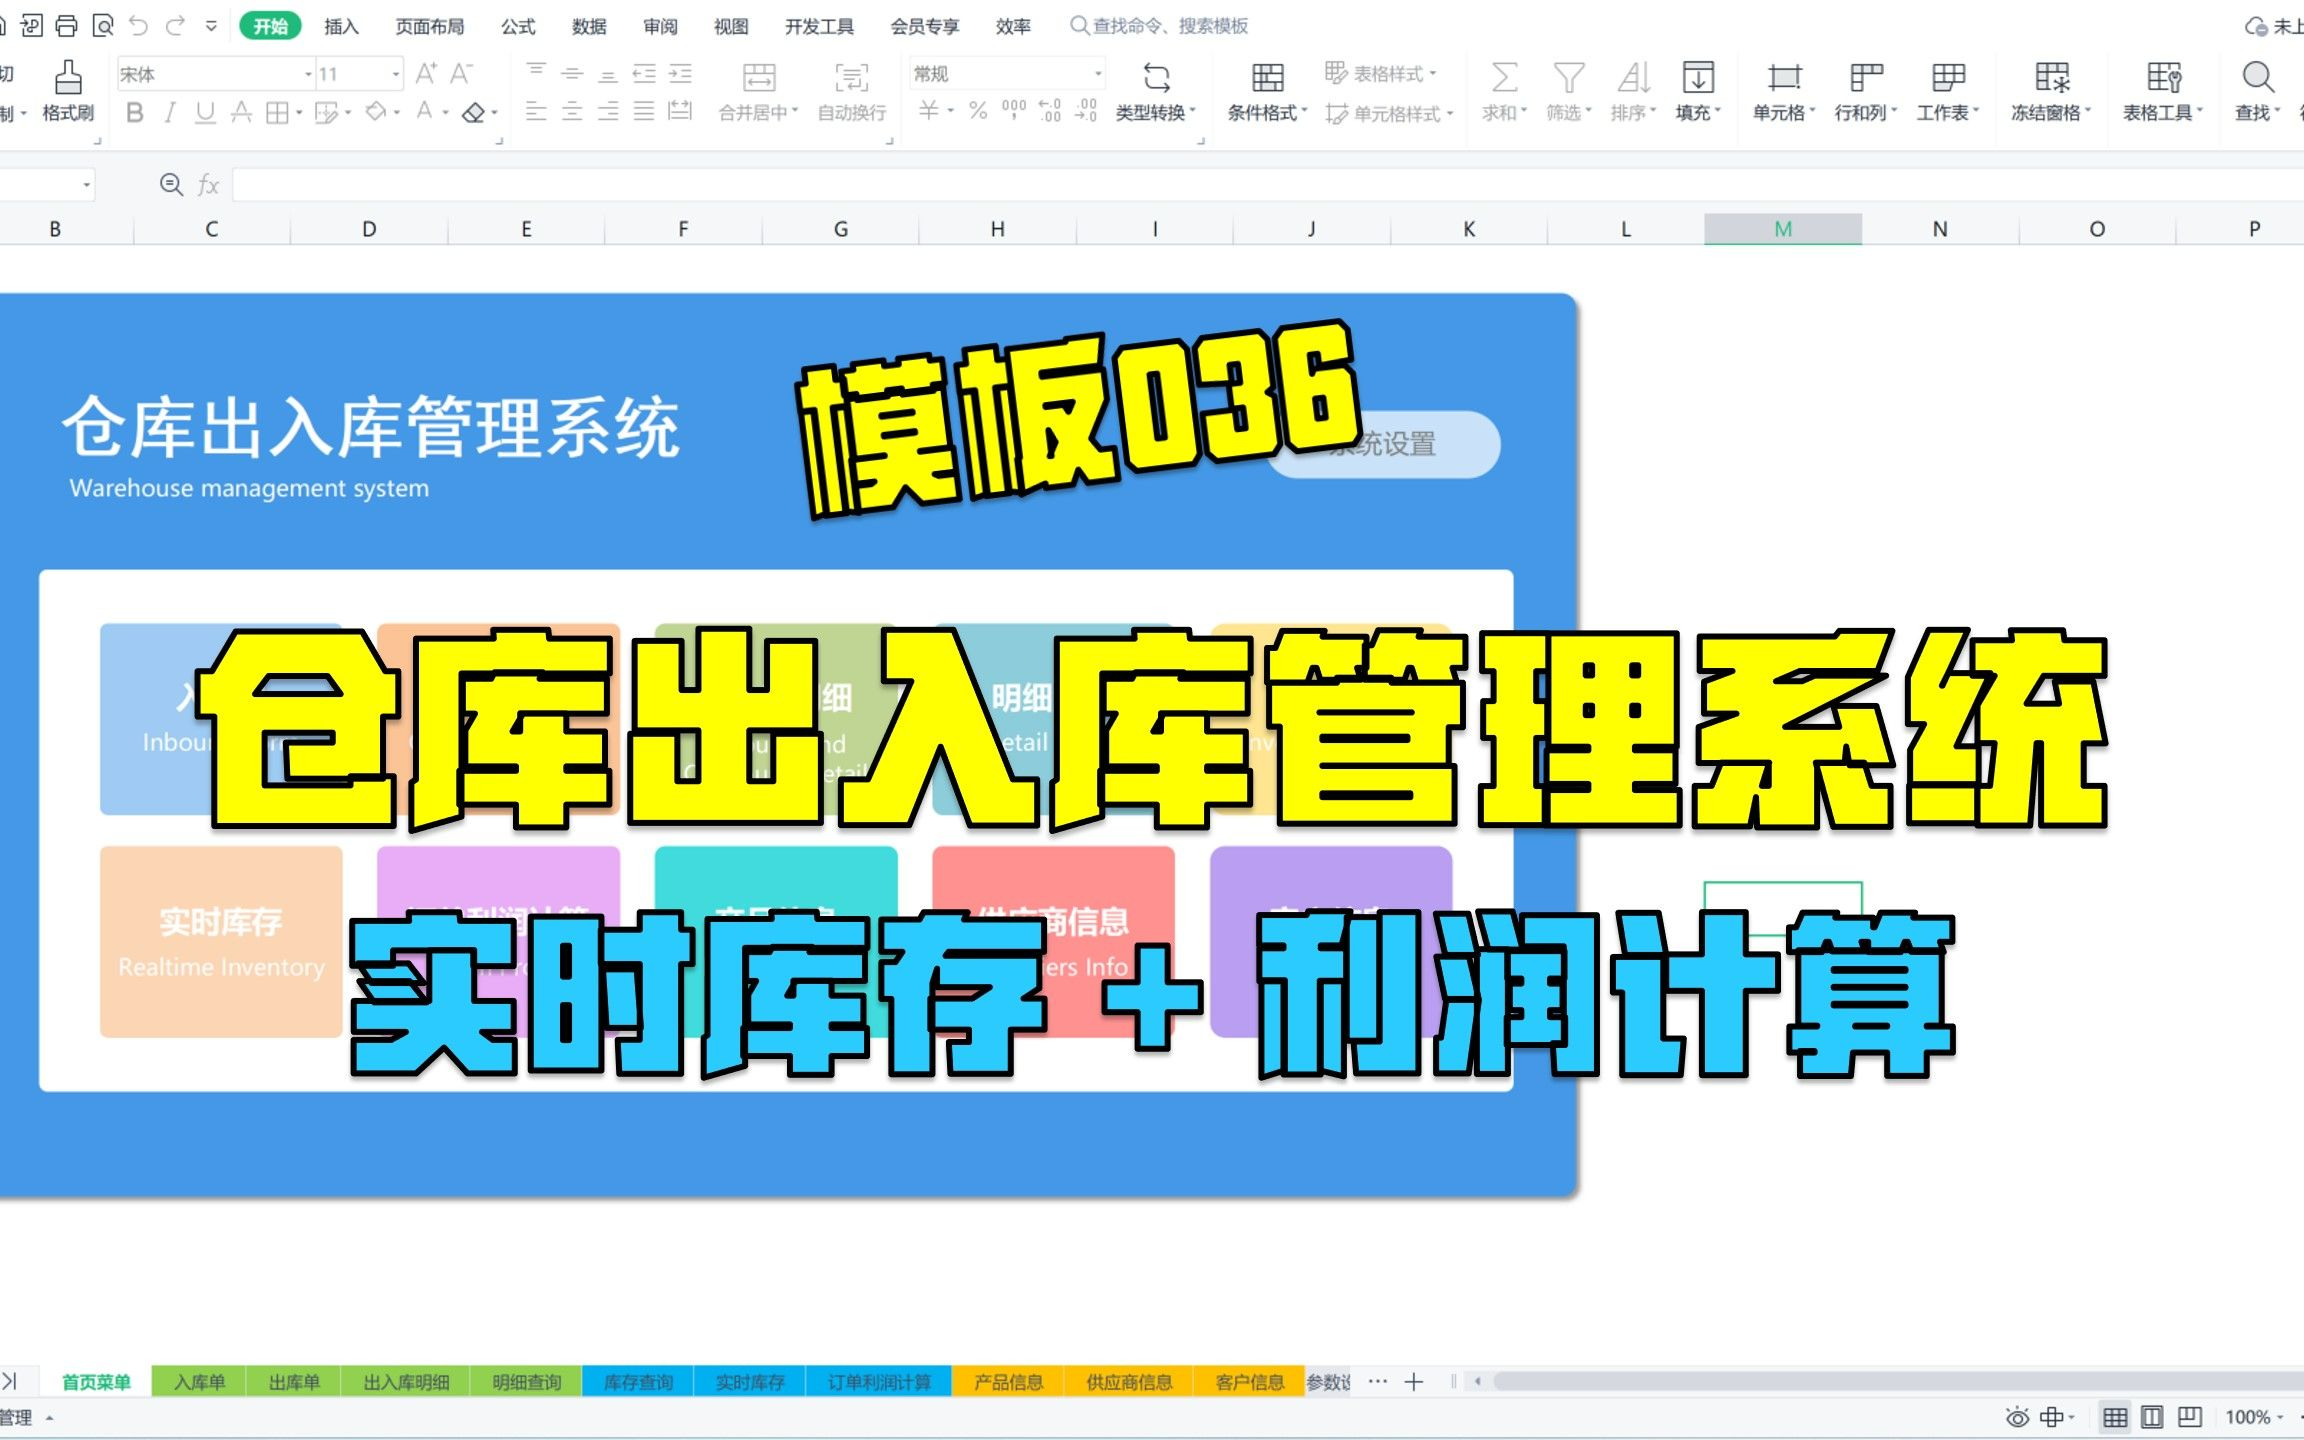This screenshot has width=2304, height=1440.
Task: Open Table Styles (表格样式) dropdown
Action: click(1381, 73)
